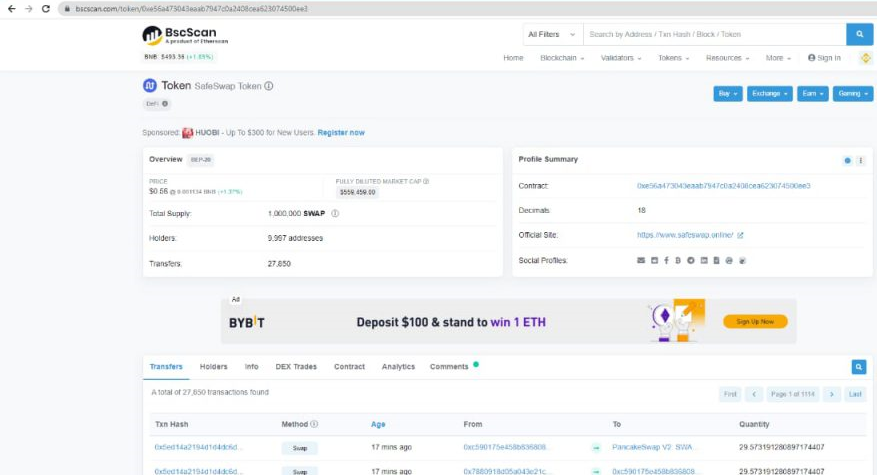Click the BEP-20 badge in Overview
This screenshot has width=877, height=475.
coord(201,160)
